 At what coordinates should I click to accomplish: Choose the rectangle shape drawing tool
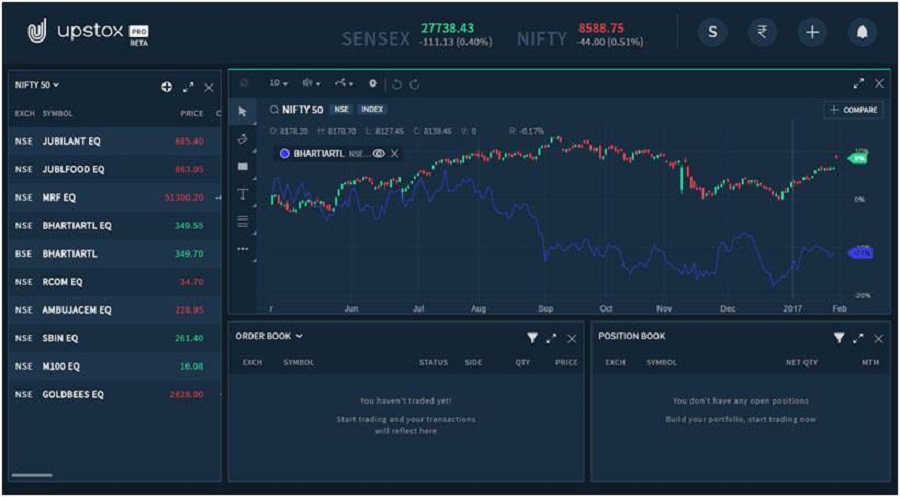[242, 166]
